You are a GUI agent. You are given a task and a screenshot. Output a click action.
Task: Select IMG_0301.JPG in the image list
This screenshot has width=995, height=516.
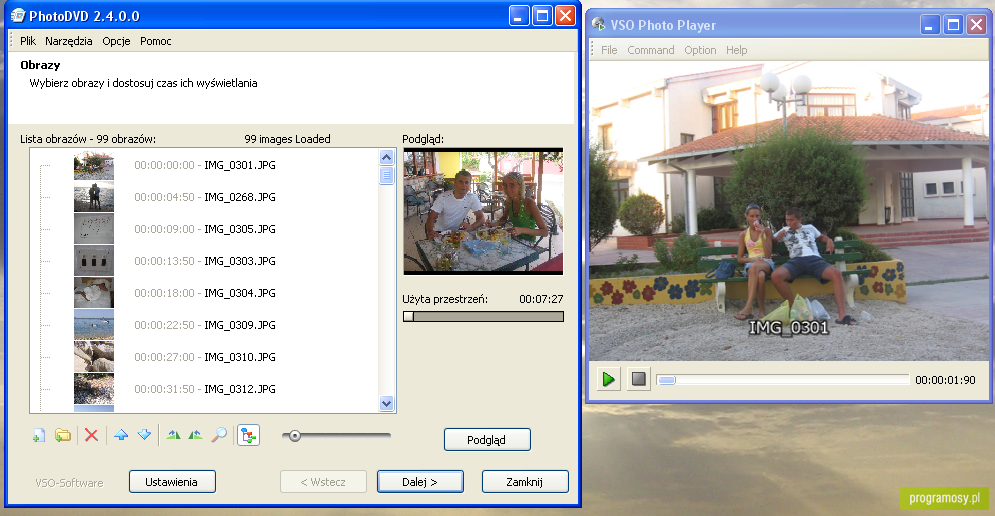click(x=240, y=165)
